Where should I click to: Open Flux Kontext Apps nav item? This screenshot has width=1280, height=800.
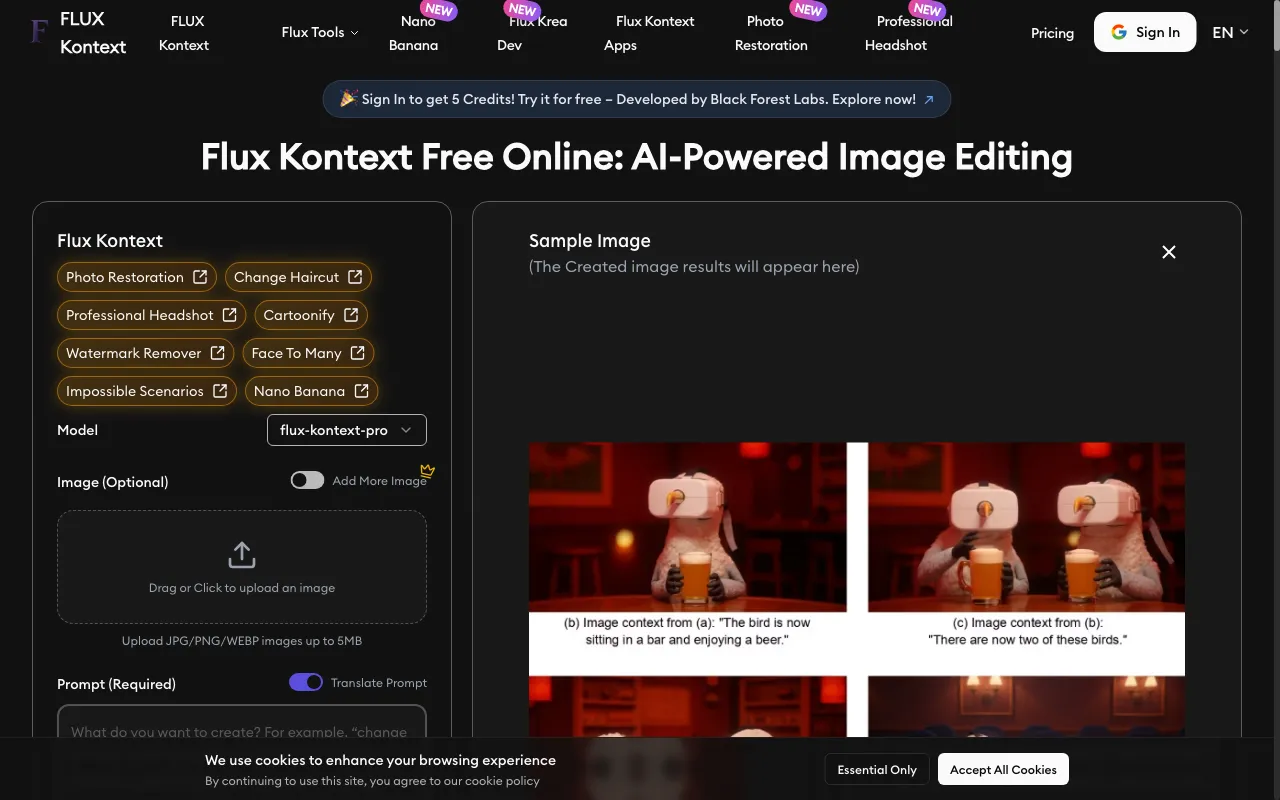649,33
